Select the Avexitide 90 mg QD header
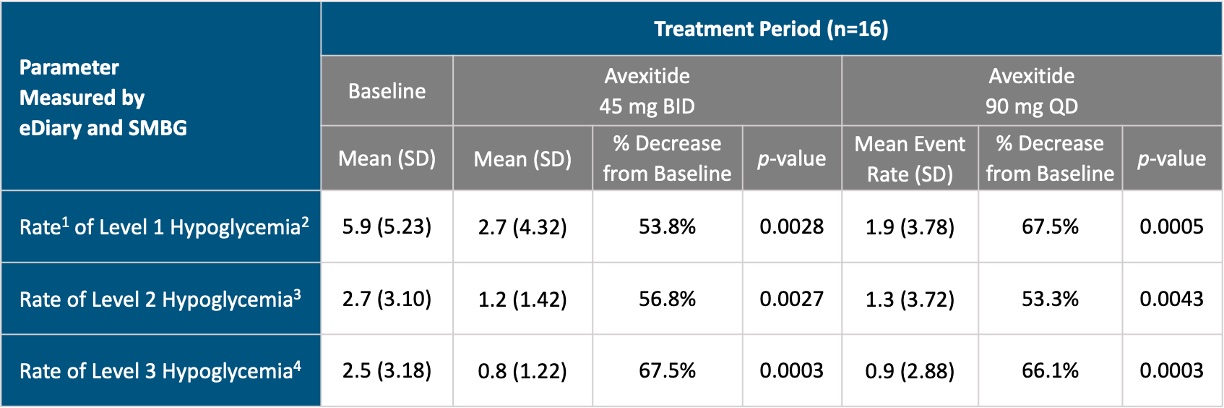 click(x=1032, y=91)
